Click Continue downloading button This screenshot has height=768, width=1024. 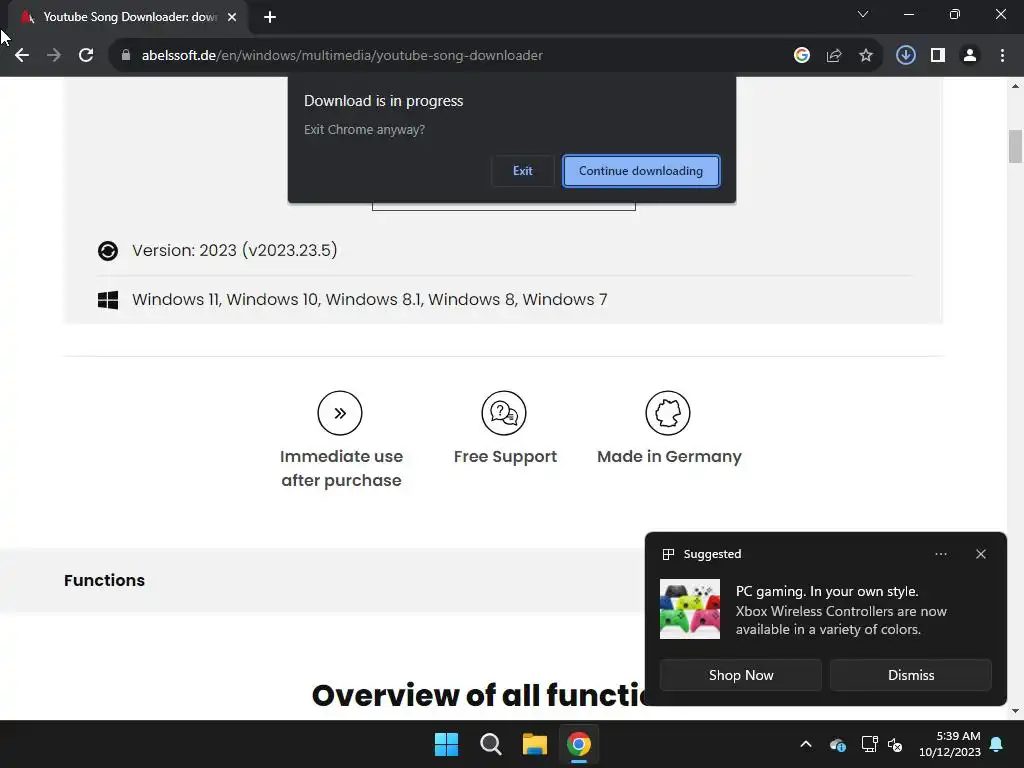[641, 171]
